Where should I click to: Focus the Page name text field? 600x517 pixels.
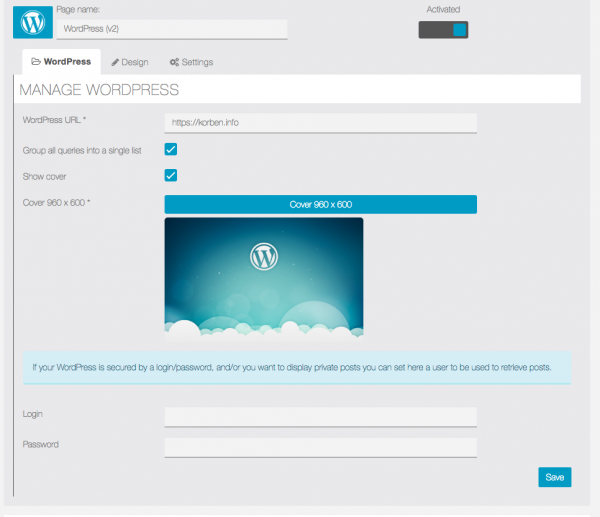(x=172, y=30)
